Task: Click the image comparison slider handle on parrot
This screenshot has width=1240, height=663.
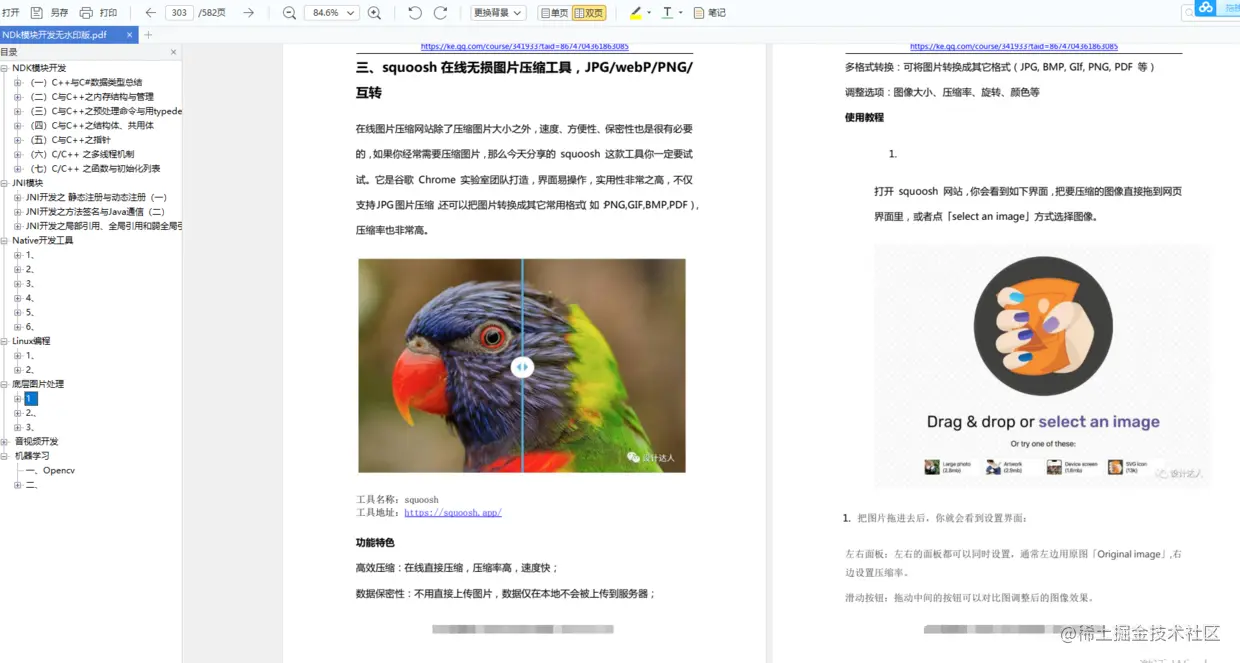Action: 522,367
